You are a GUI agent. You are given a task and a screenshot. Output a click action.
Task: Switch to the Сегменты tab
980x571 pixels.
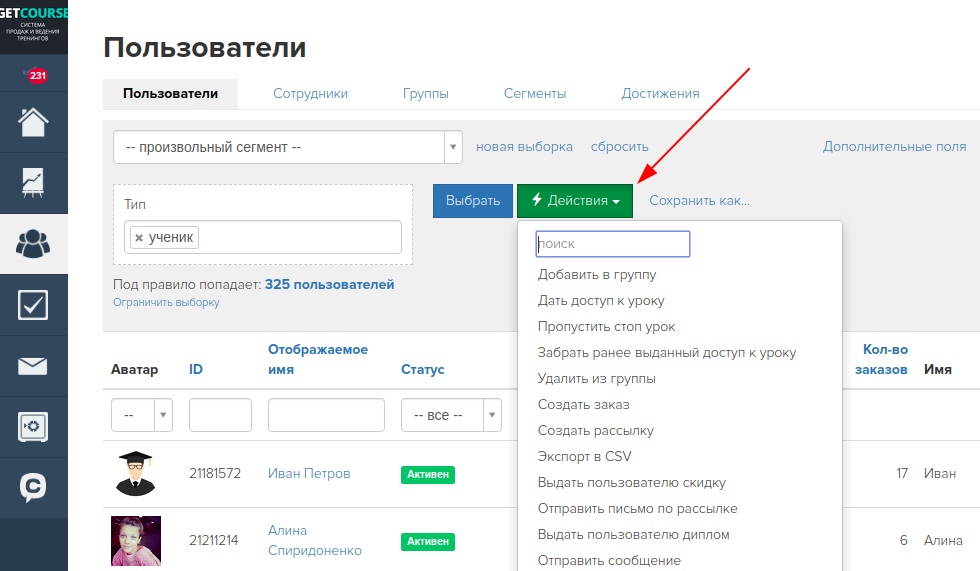(x=535, y=94)
